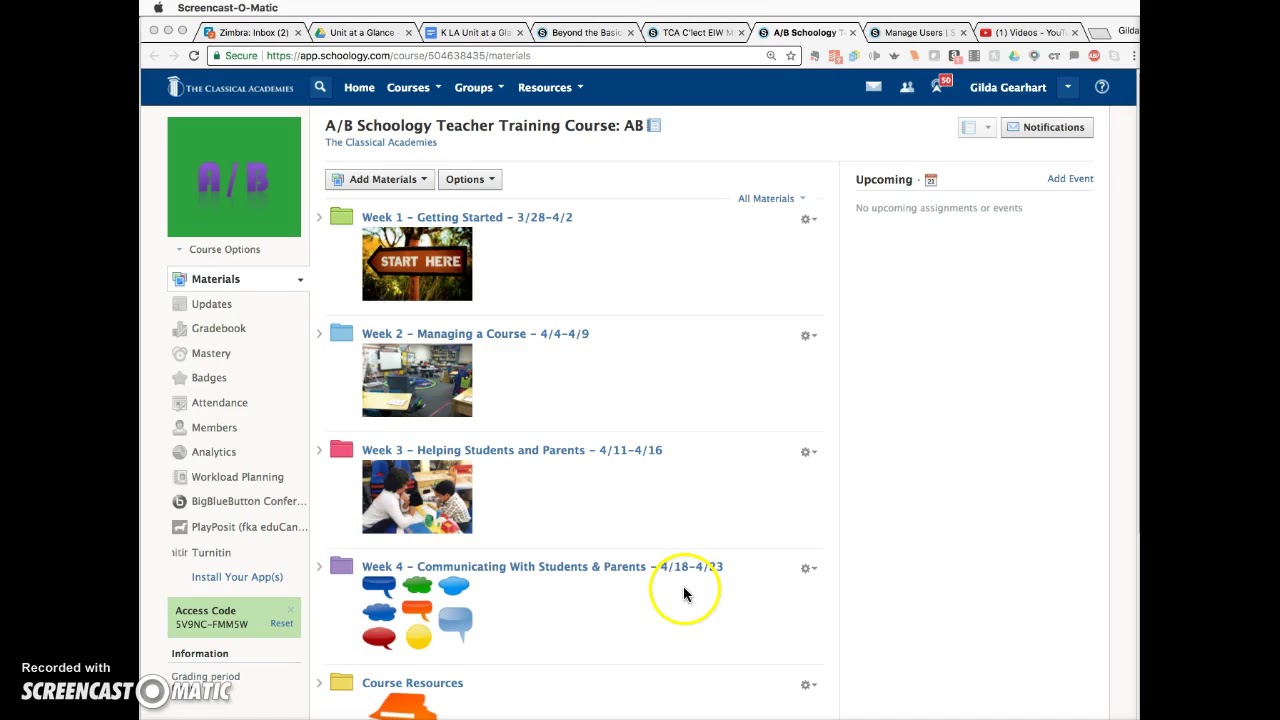
Task: Open the All Materials filter dropdown
Action: click(771, 198)
